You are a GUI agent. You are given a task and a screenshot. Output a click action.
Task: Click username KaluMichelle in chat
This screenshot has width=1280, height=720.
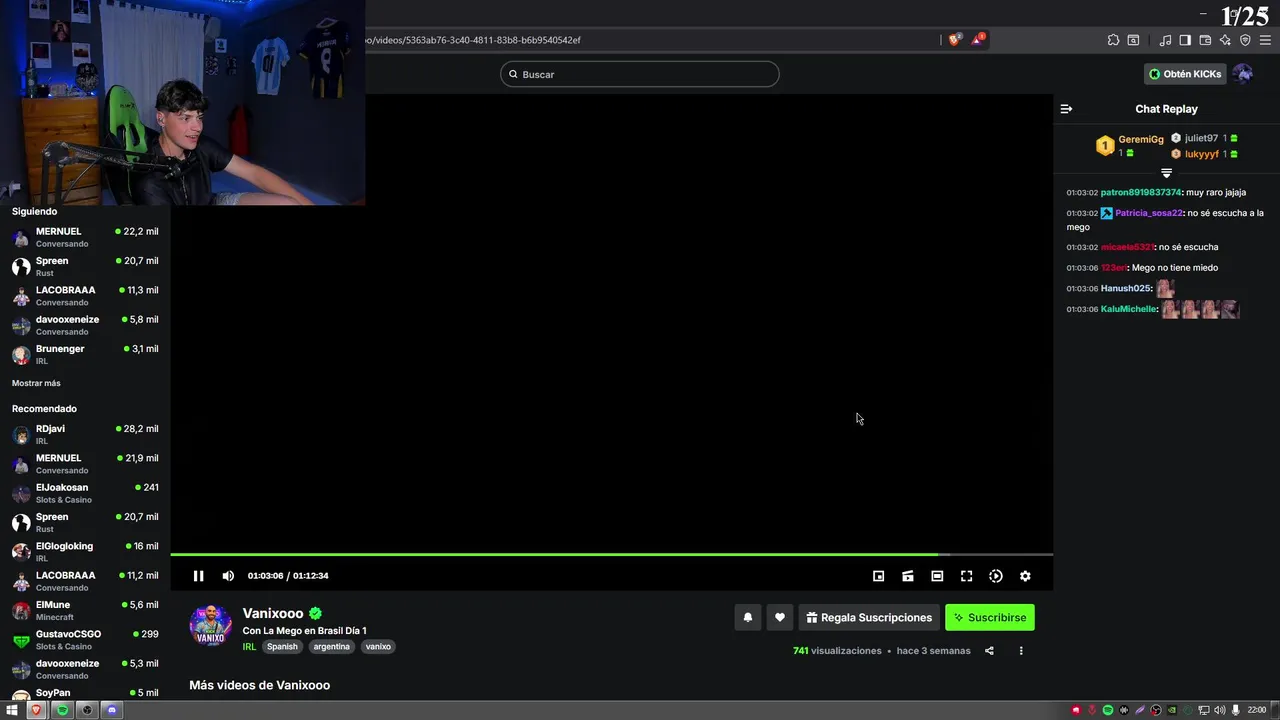[1129, 309]
